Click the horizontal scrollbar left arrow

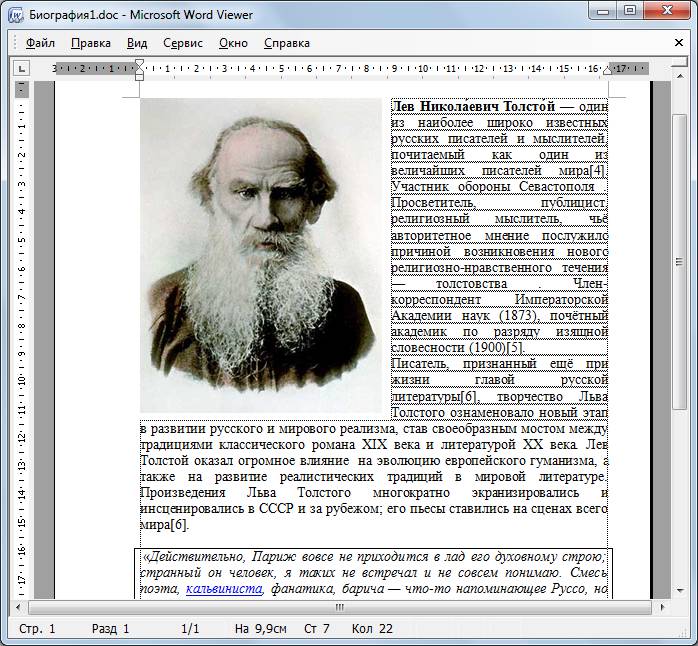point(18,607)
